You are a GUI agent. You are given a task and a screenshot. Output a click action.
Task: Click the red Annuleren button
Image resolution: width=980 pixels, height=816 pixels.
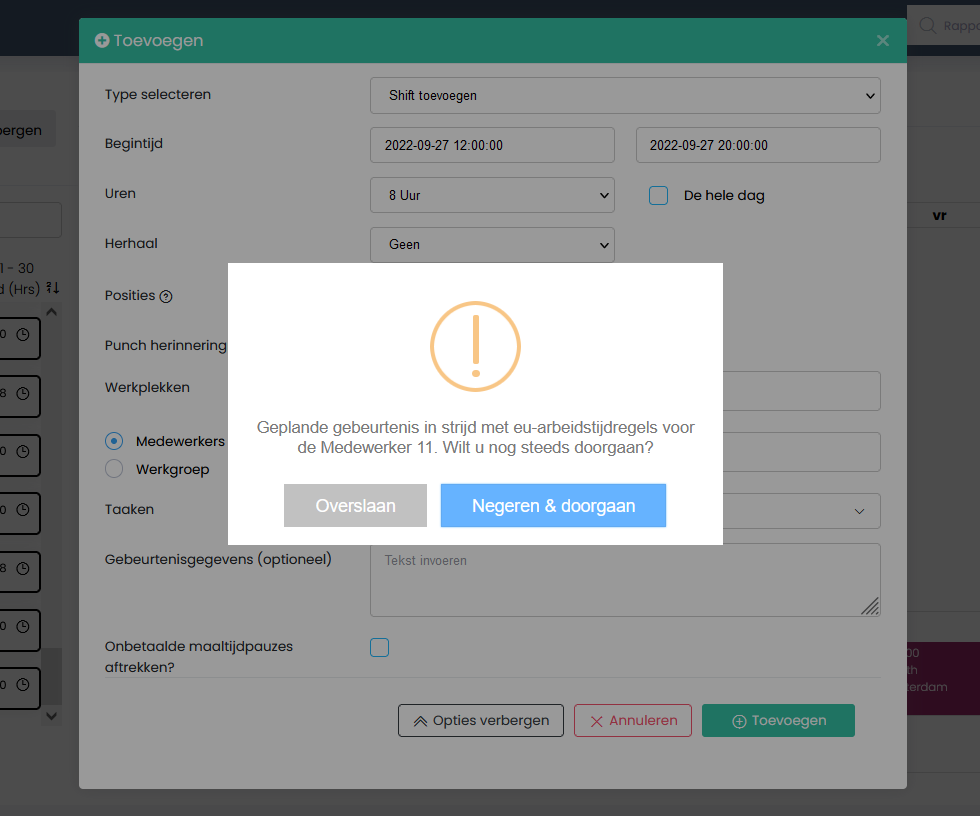[x=632, y=720]
